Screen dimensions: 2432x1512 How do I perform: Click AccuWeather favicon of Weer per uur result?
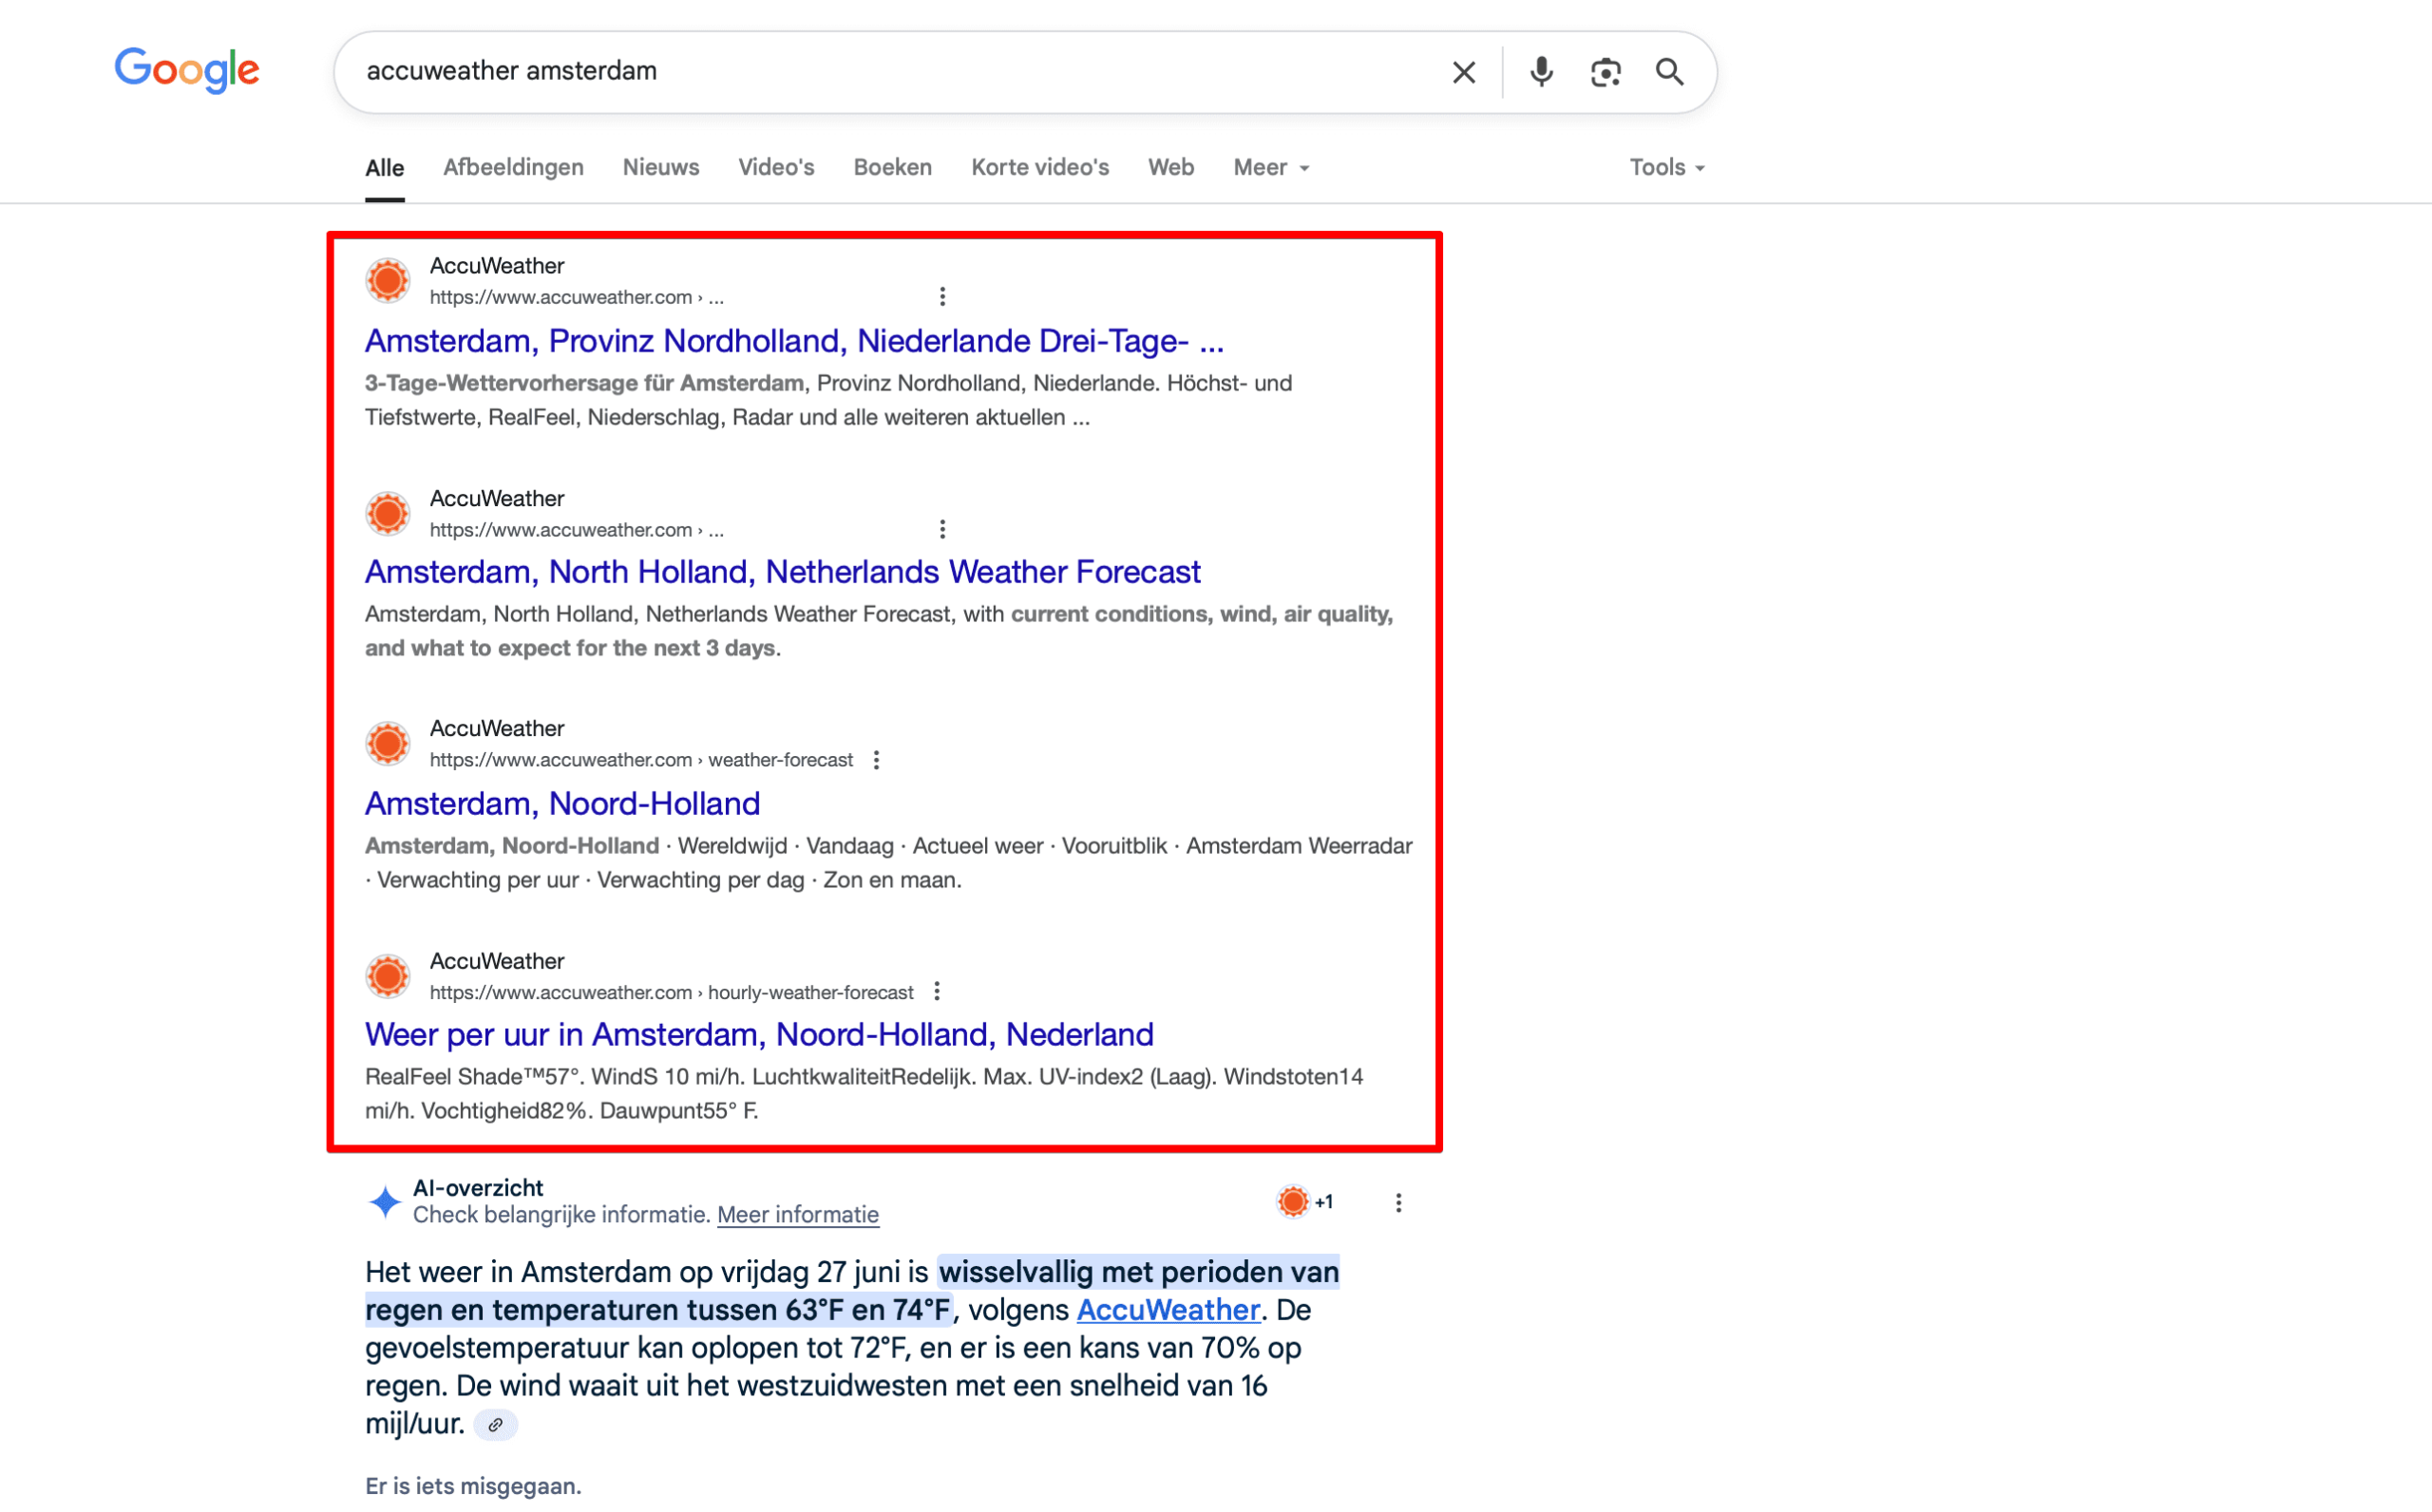[x=388, y=976]
